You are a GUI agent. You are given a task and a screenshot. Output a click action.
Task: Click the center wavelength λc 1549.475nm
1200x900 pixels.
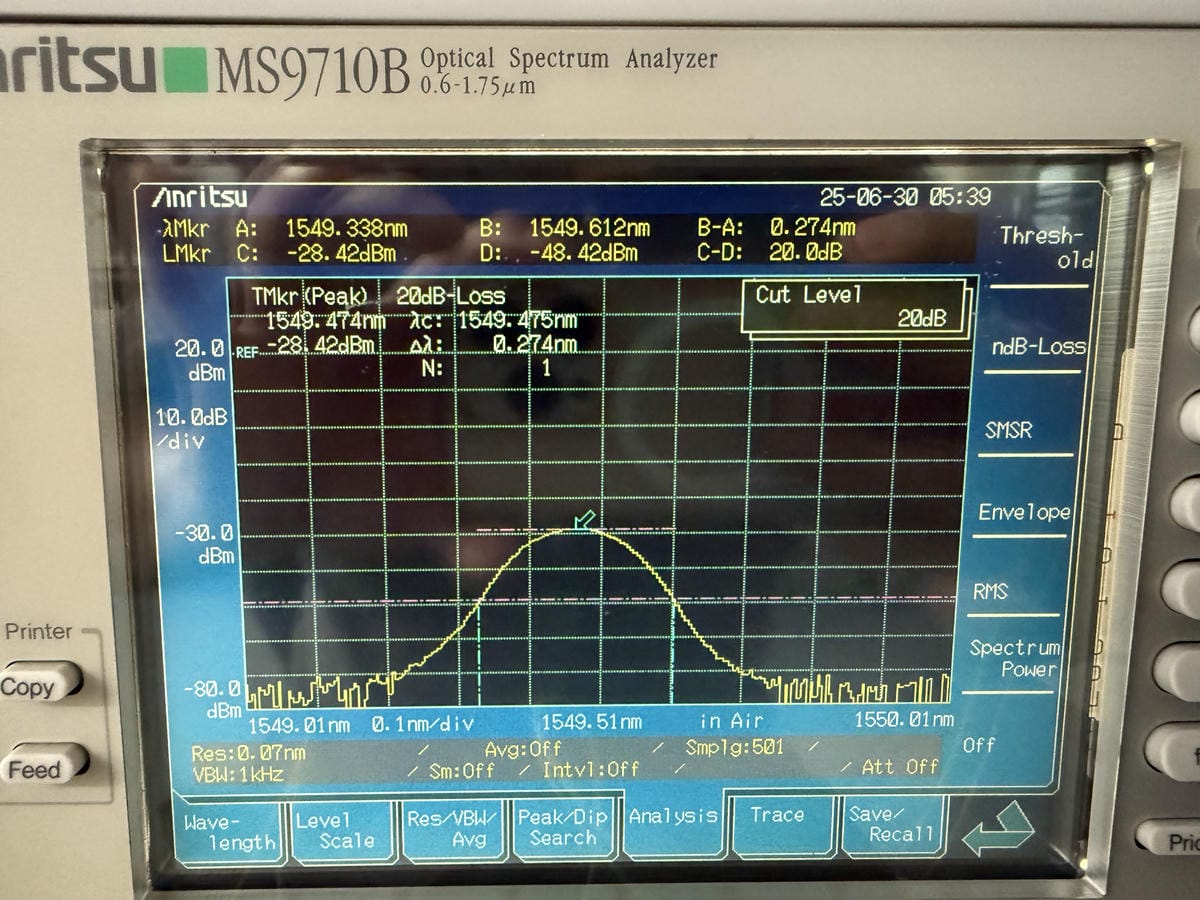point(517,321)
